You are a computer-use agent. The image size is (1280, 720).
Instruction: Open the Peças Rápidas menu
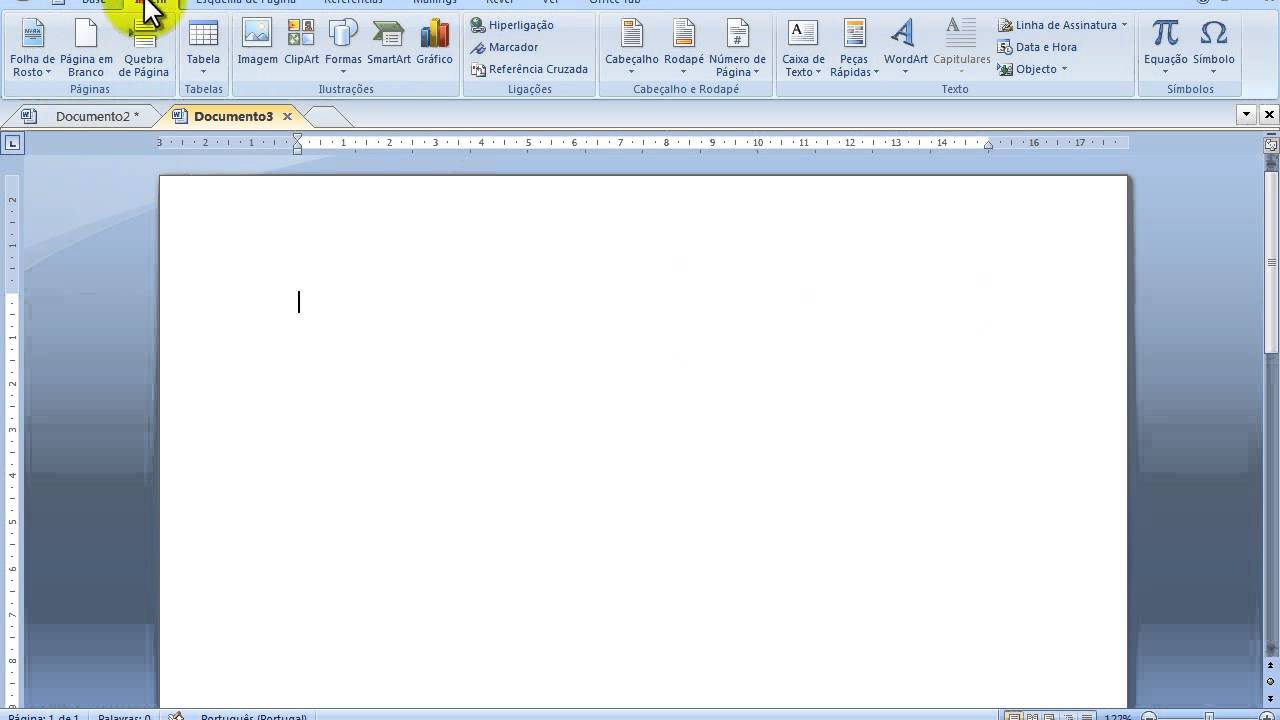pyautogui.click(x=854, y=48)
